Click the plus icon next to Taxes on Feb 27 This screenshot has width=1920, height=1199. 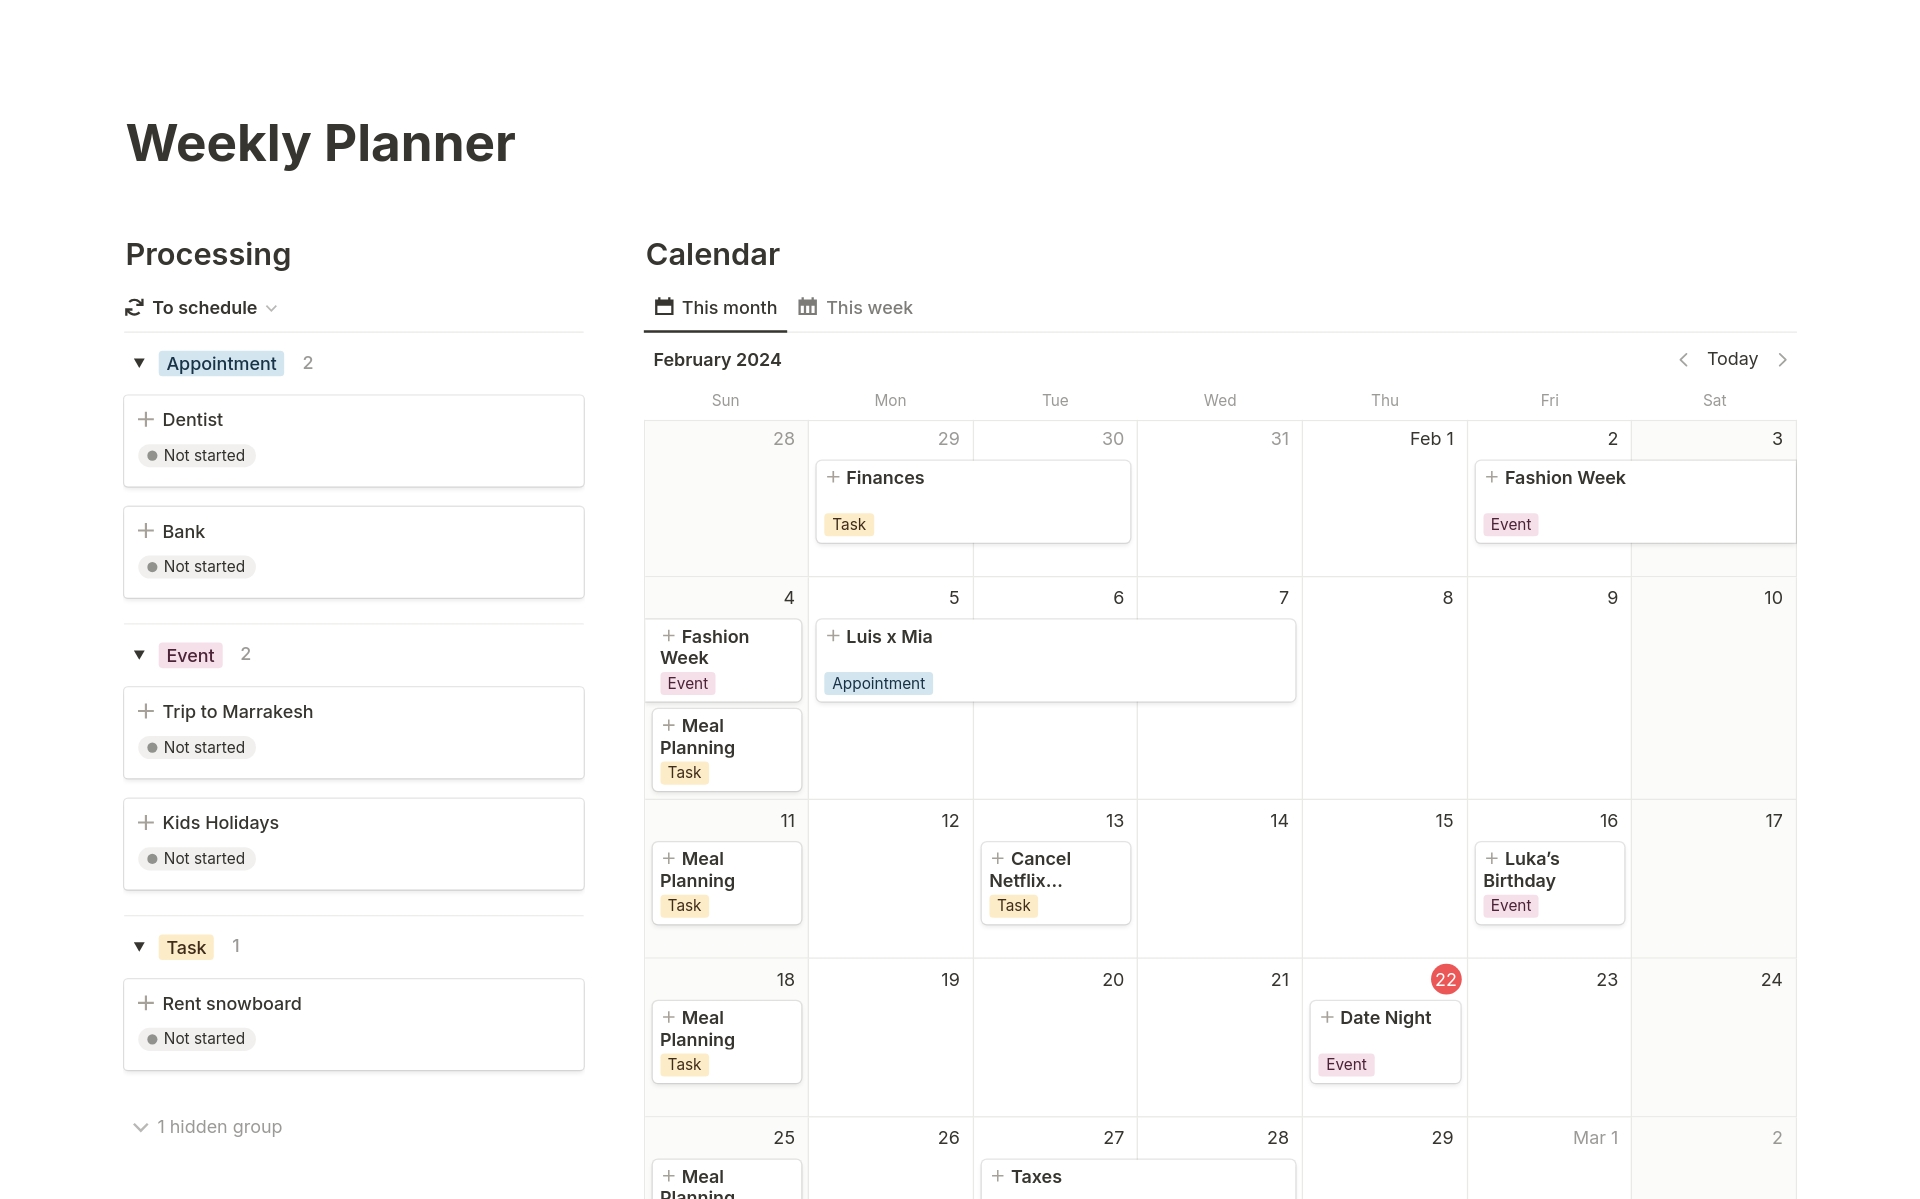coord(996,1177)
